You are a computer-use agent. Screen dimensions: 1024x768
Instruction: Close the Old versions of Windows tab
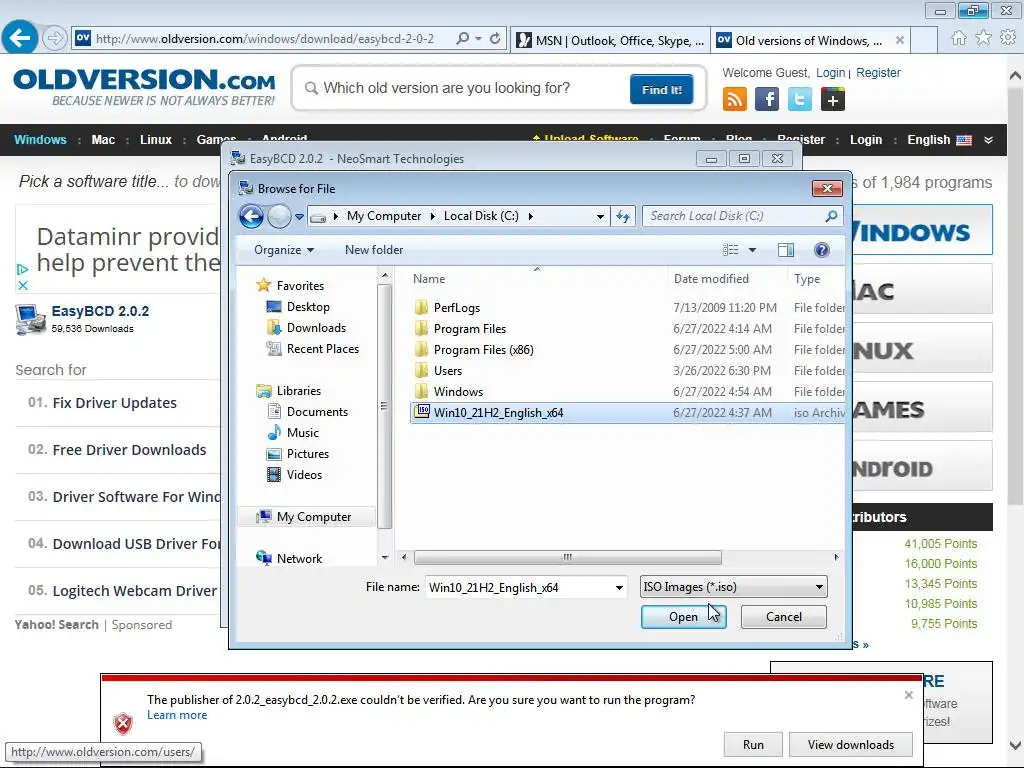900,40
